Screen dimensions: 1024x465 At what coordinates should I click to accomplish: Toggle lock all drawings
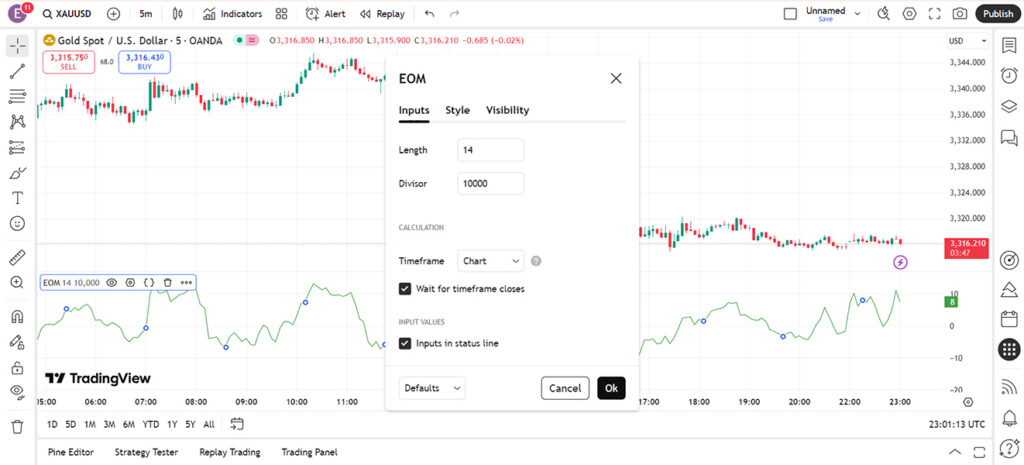pyautogui.click(x=18, y=367)
